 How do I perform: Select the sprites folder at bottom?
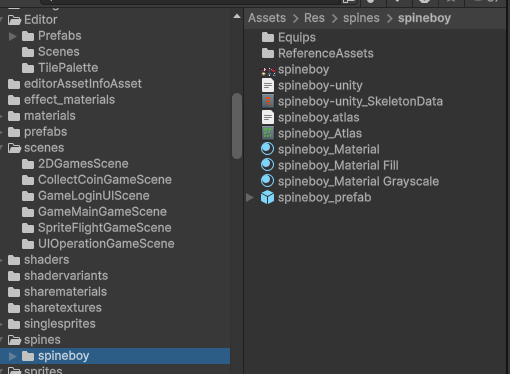point(43,371)
